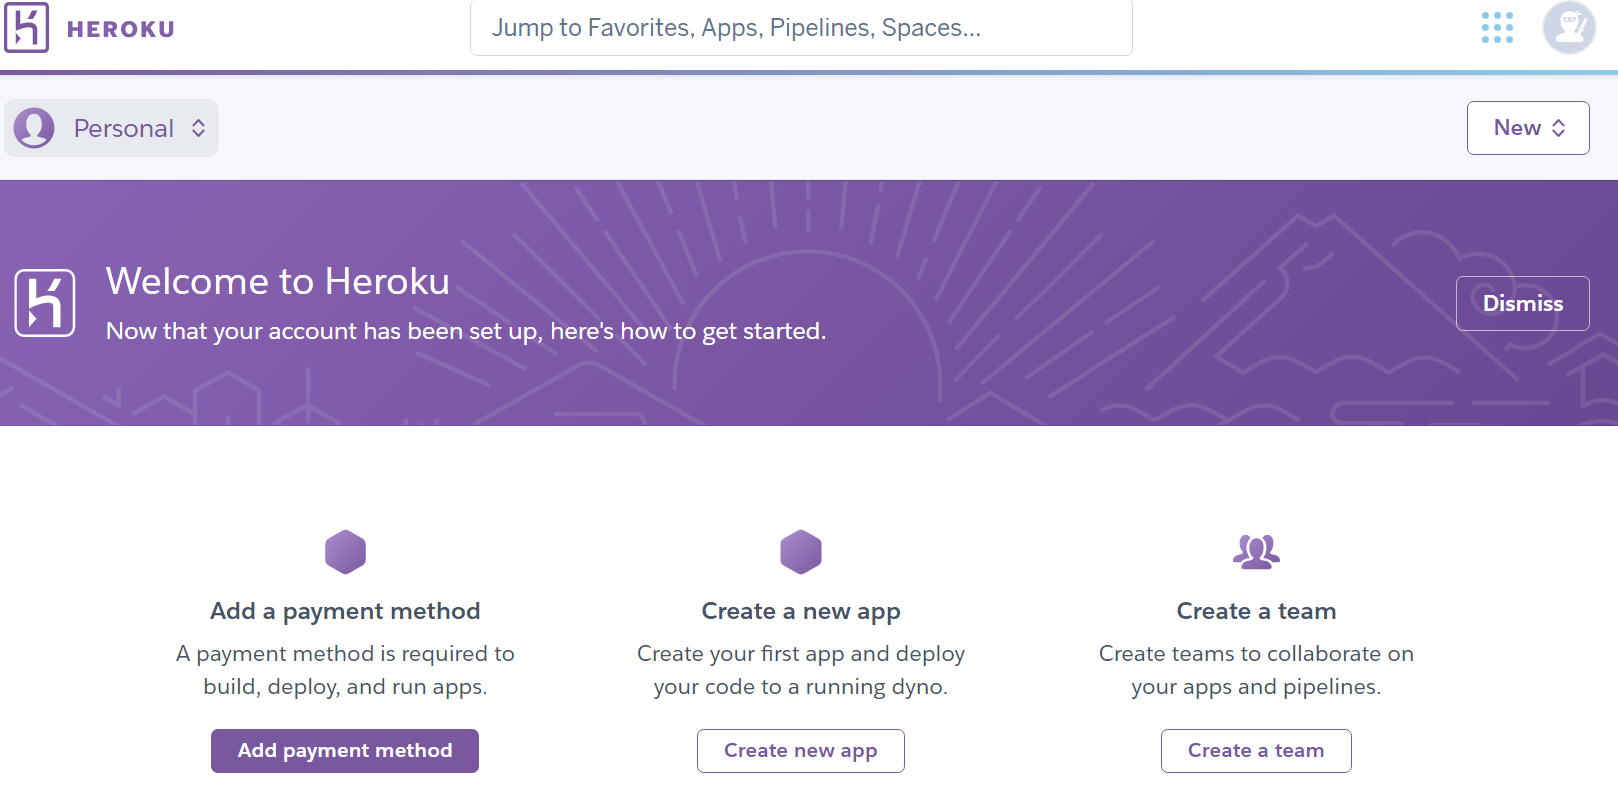Click the Create a team heading
The image size is (1618, 803).
click(1256, 611)
